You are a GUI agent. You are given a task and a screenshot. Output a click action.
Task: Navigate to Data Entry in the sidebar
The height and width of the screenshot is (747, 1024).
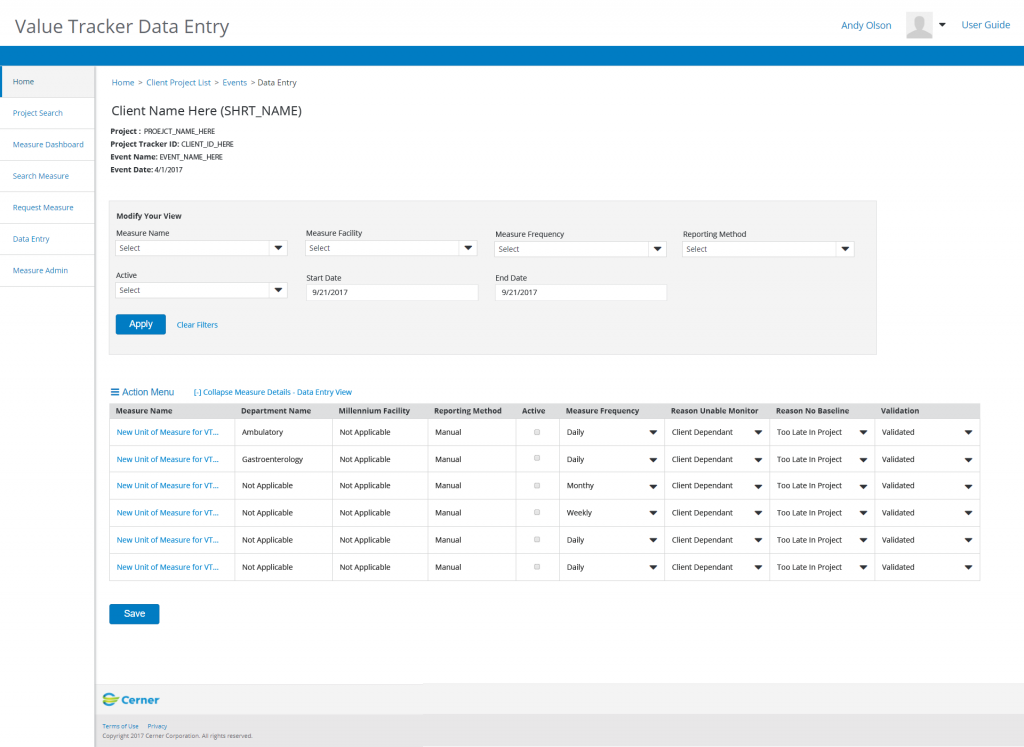click(33, 238)
